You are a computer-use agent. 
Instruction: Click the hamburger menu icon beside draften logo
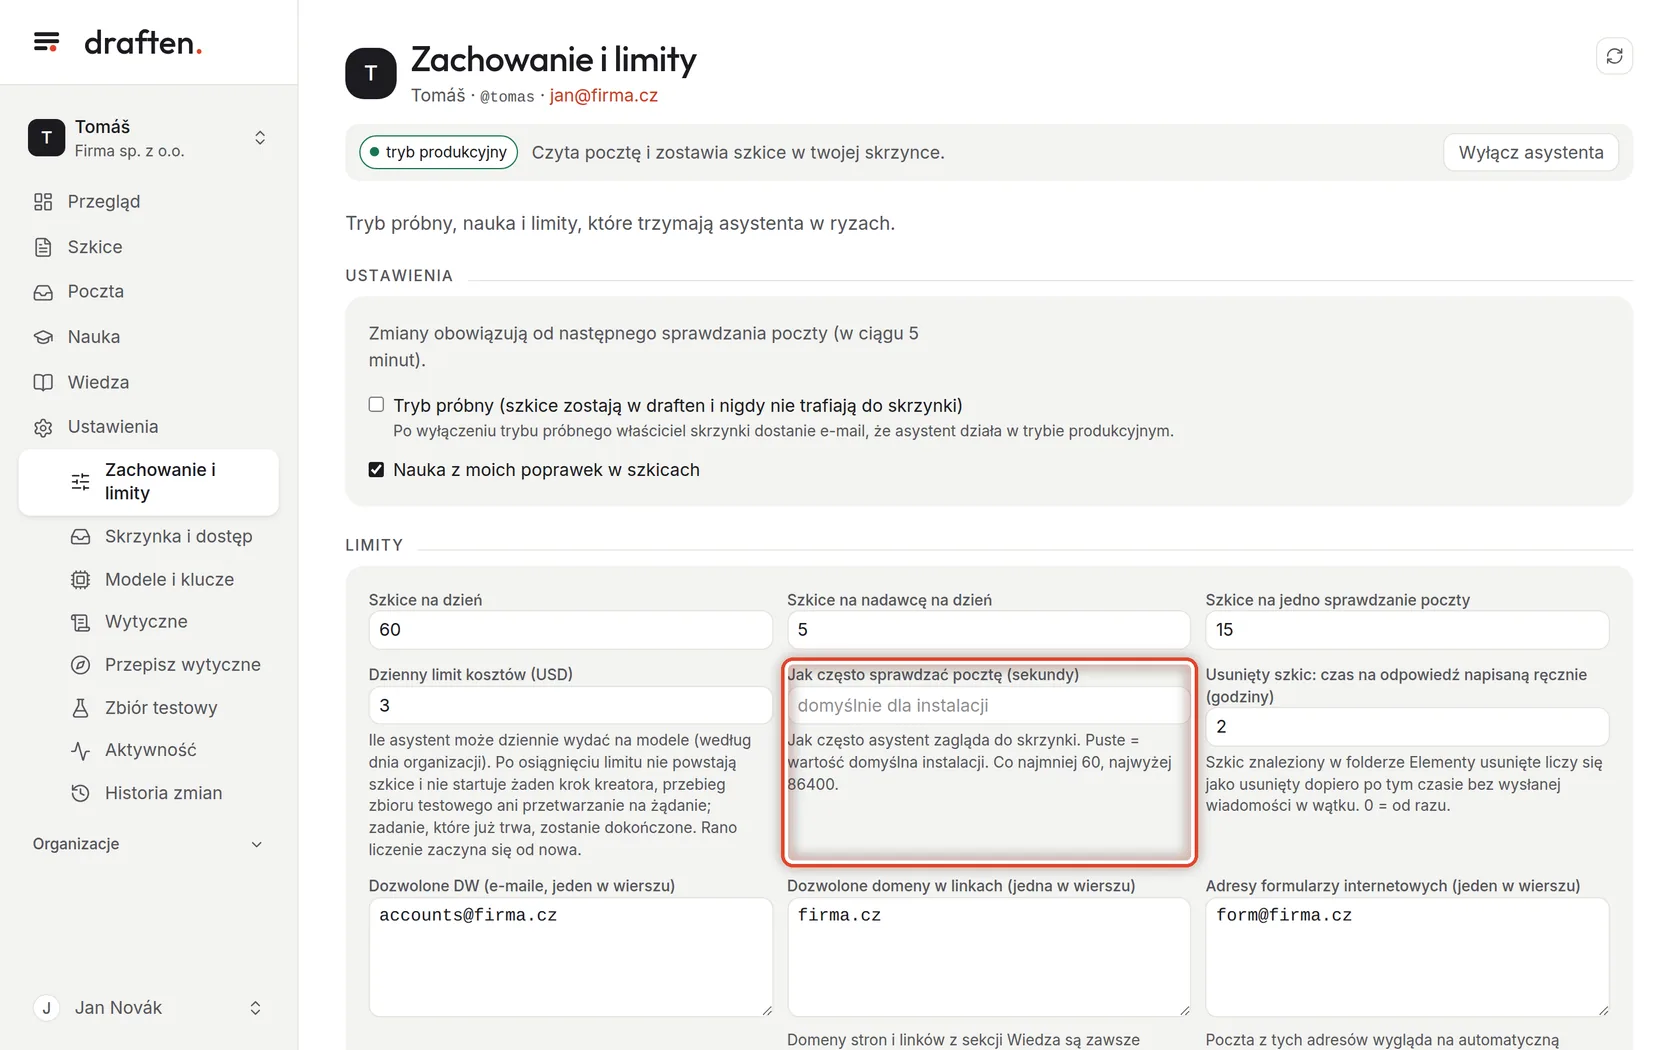tap(46, 42)
